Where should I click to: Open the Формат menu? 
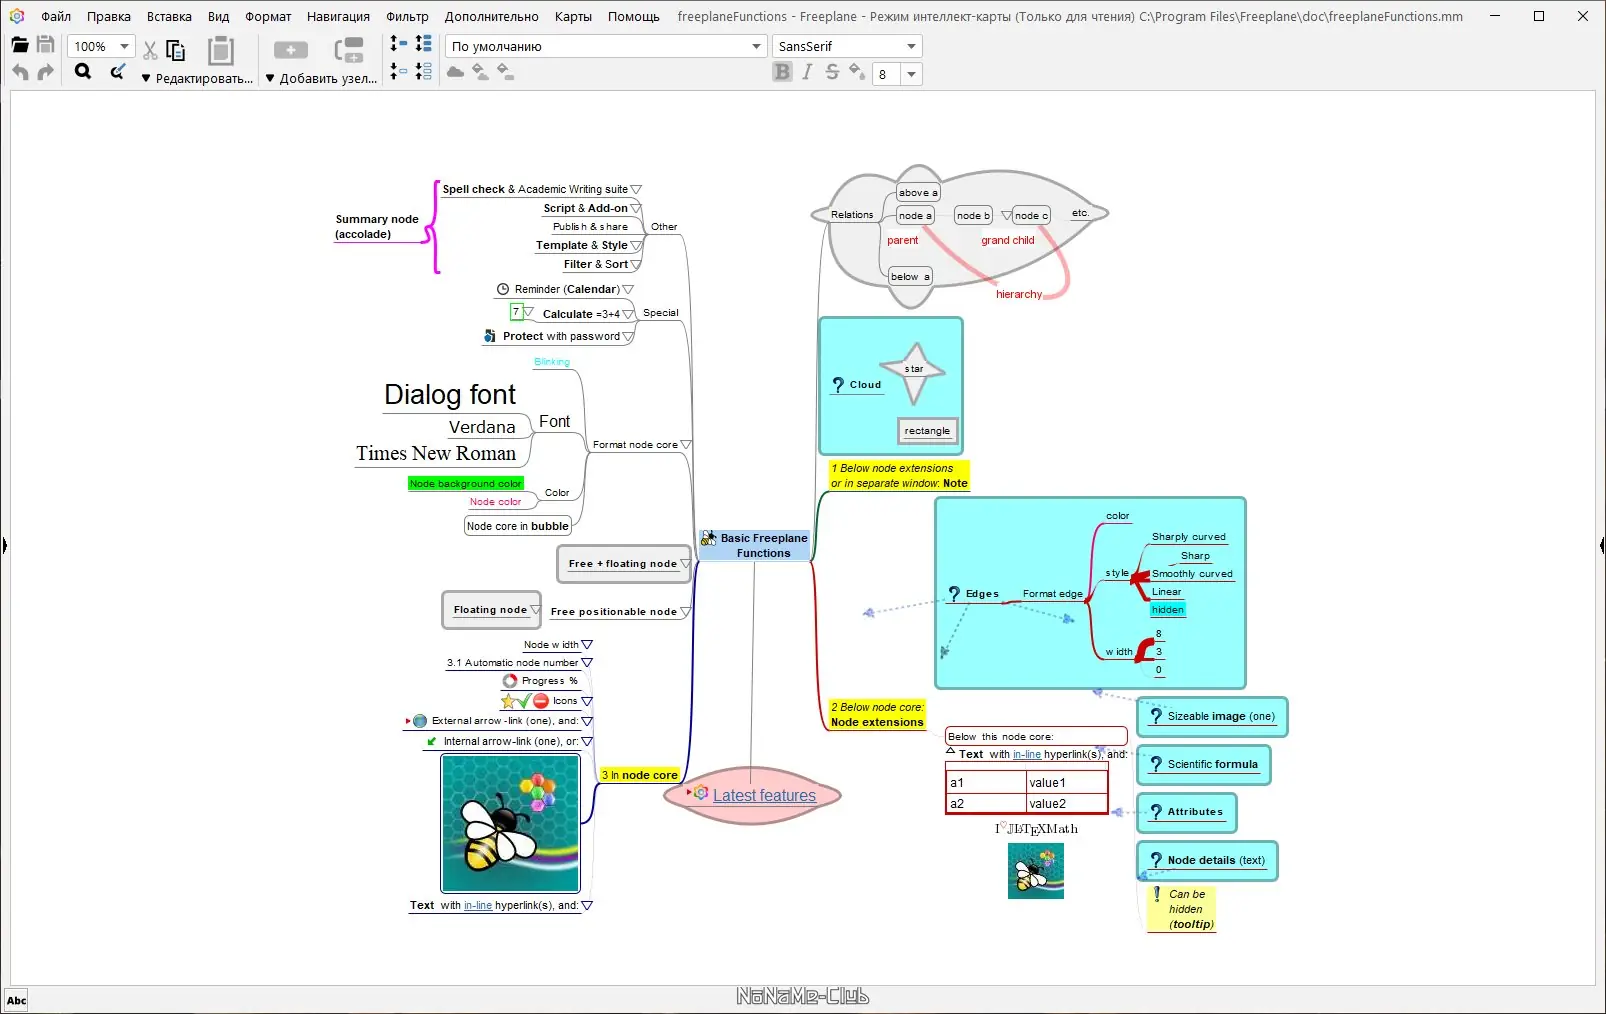pyautogui.click(x=268, y=16)
